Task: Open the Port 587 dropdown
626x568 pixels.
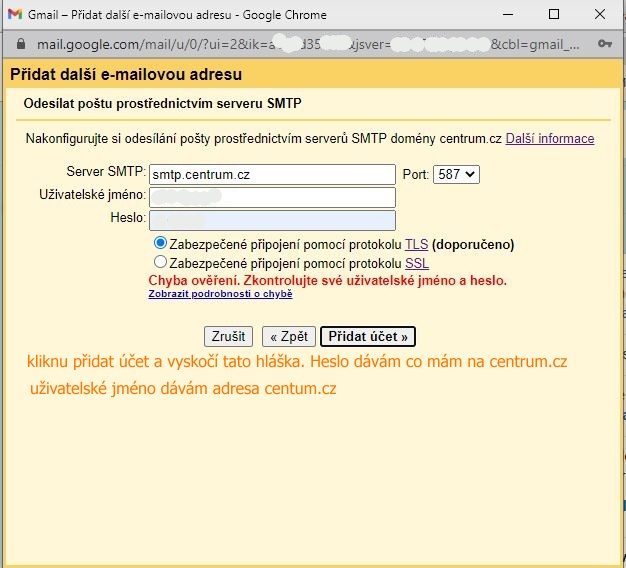Action: point(456,174)
